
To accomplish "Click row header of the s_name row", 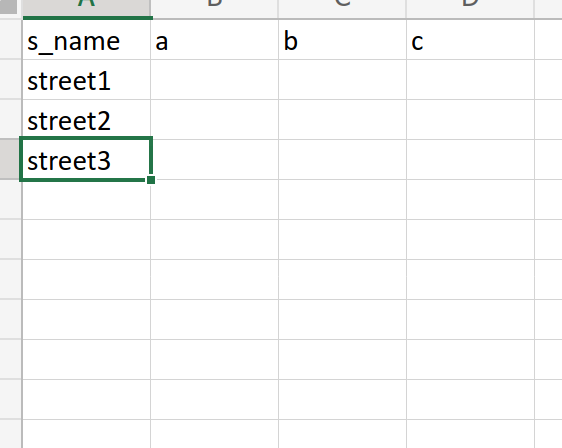I will [x=10, y=40].
